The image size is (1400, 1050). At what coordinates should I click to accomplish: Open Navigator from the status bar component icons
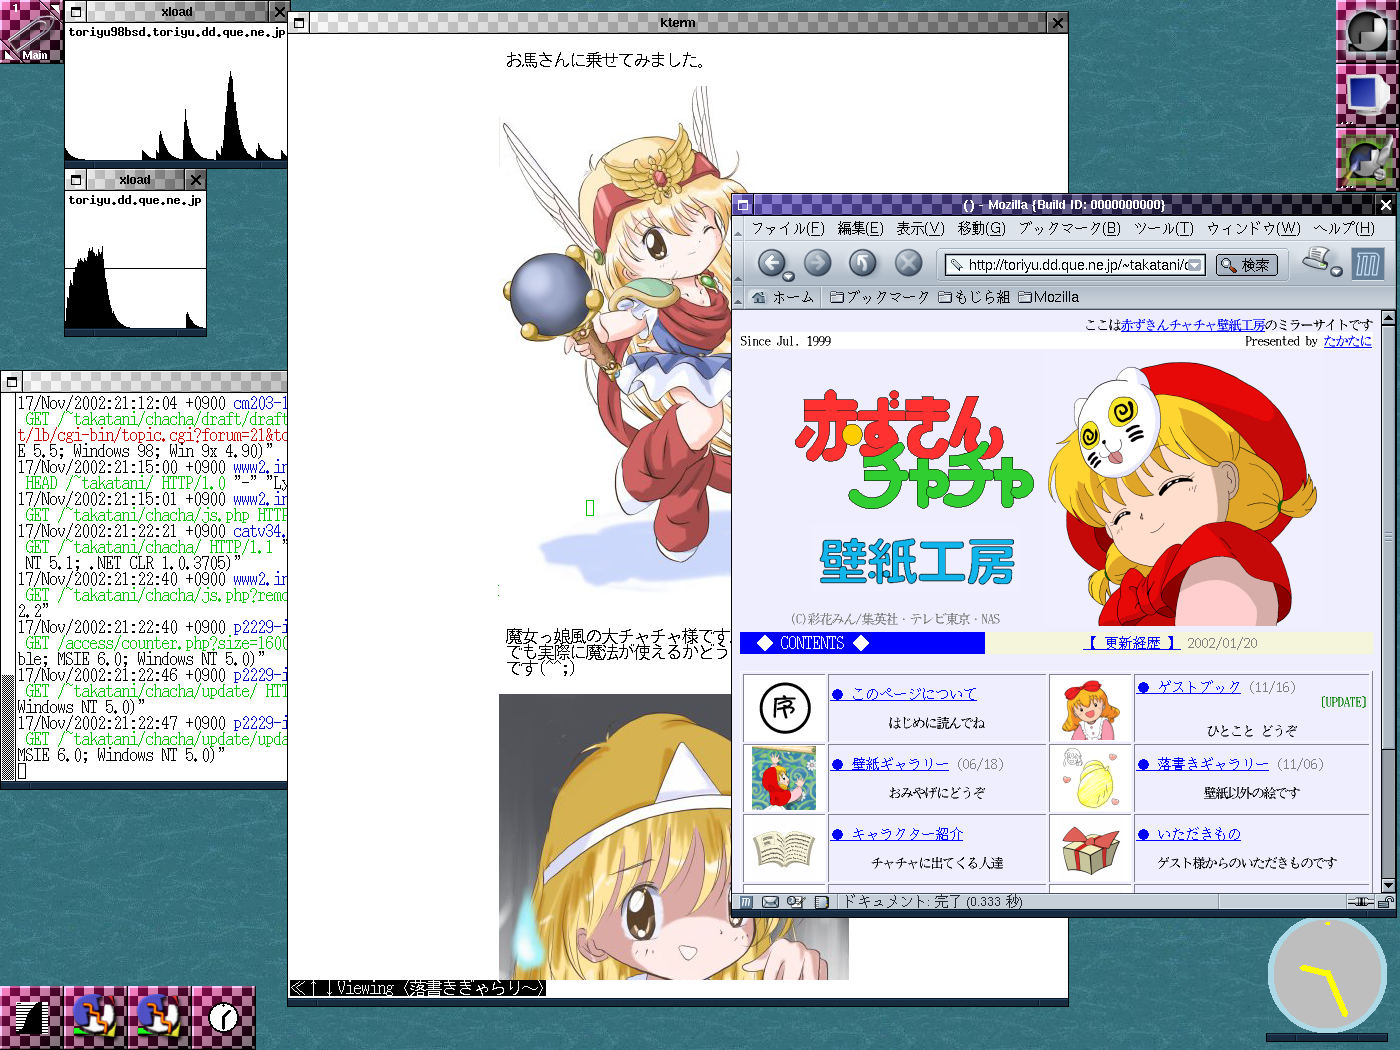746,902
